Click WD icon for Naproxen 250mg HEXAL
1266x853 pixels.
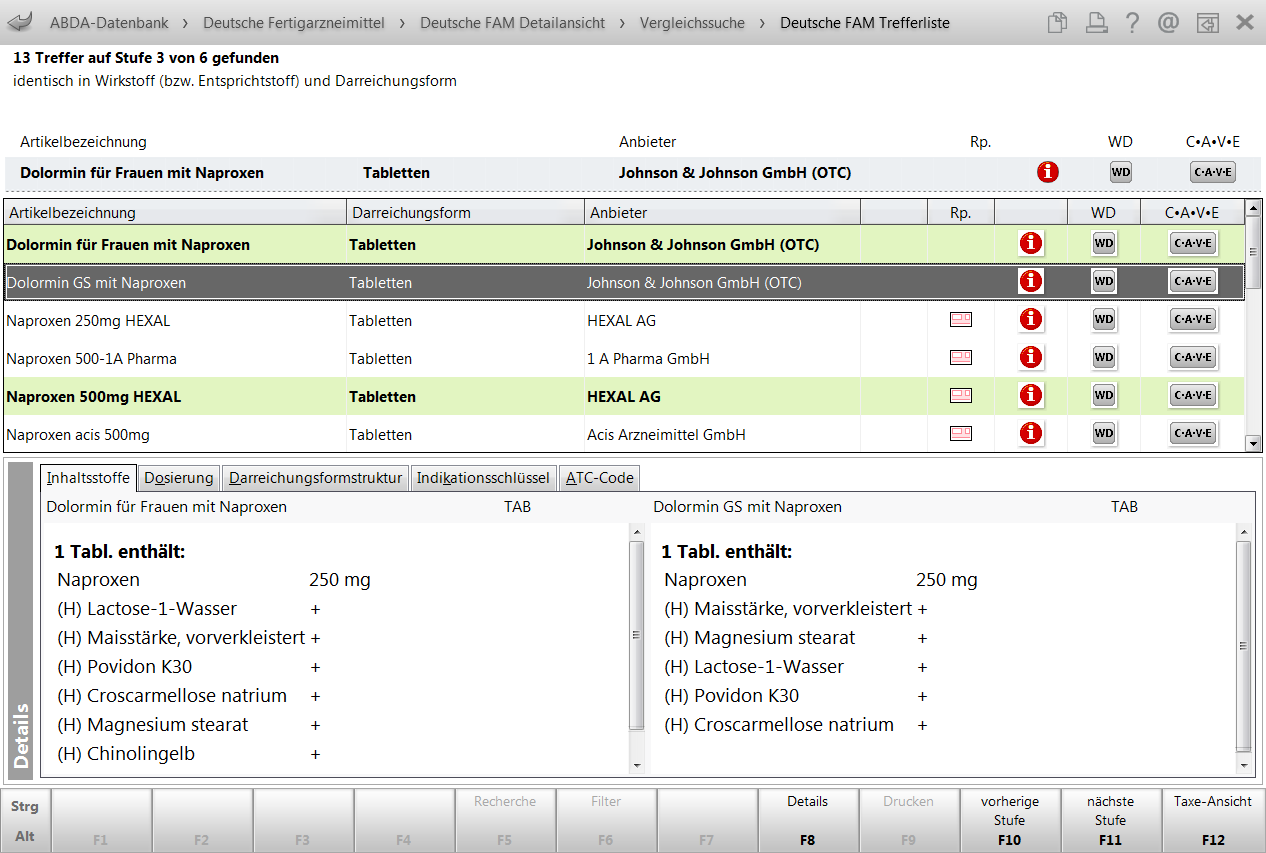(1103, 320)
